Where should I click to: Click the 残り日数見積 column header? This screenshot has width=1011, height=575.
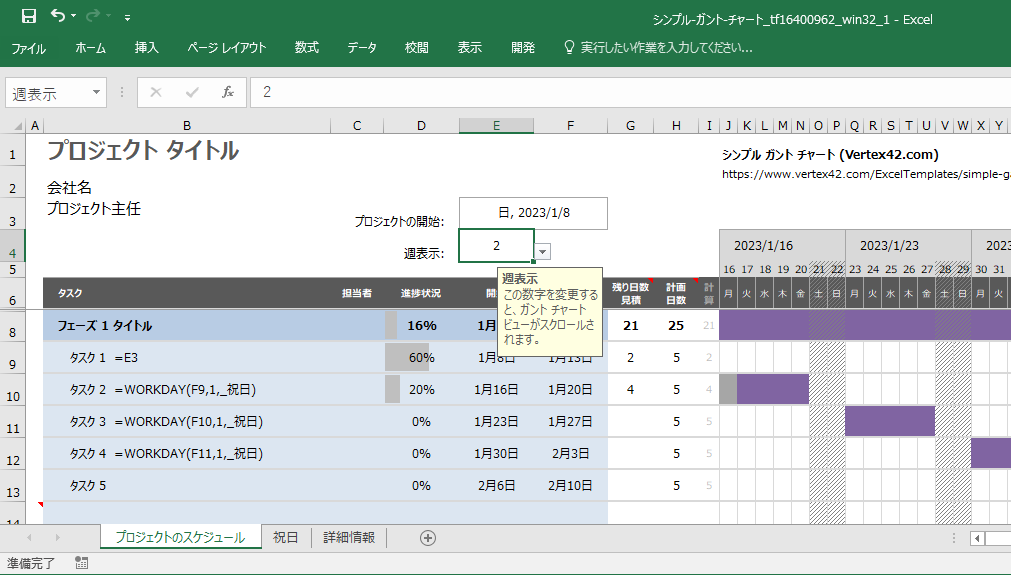[x=631, y=293]
